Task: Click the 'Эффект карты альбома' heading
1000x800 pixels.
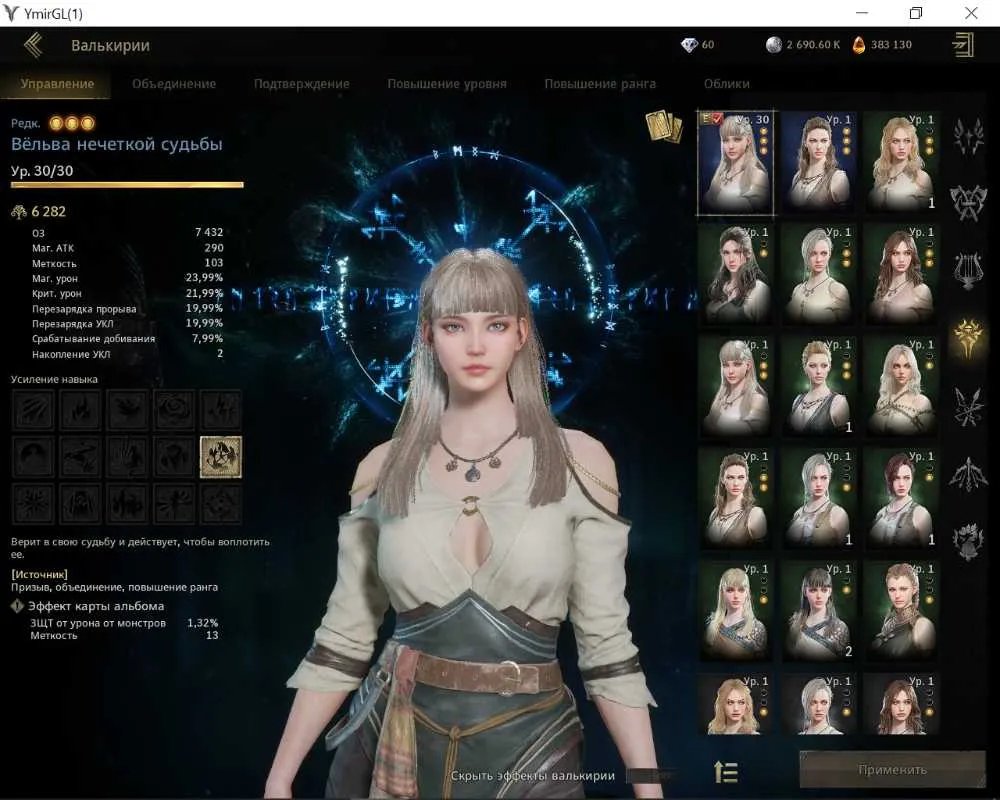Action: [x=96, y=606]
